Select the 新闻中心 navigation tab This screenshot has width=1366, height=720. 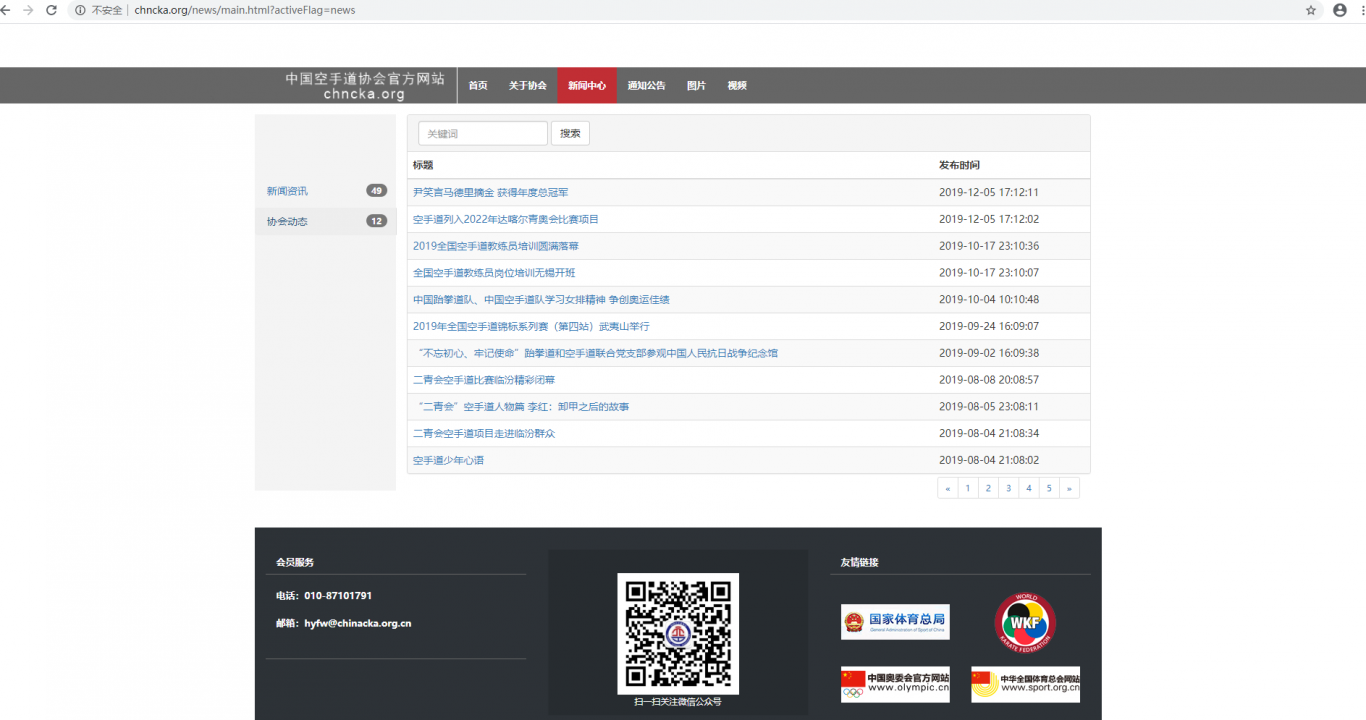[587, 86]
